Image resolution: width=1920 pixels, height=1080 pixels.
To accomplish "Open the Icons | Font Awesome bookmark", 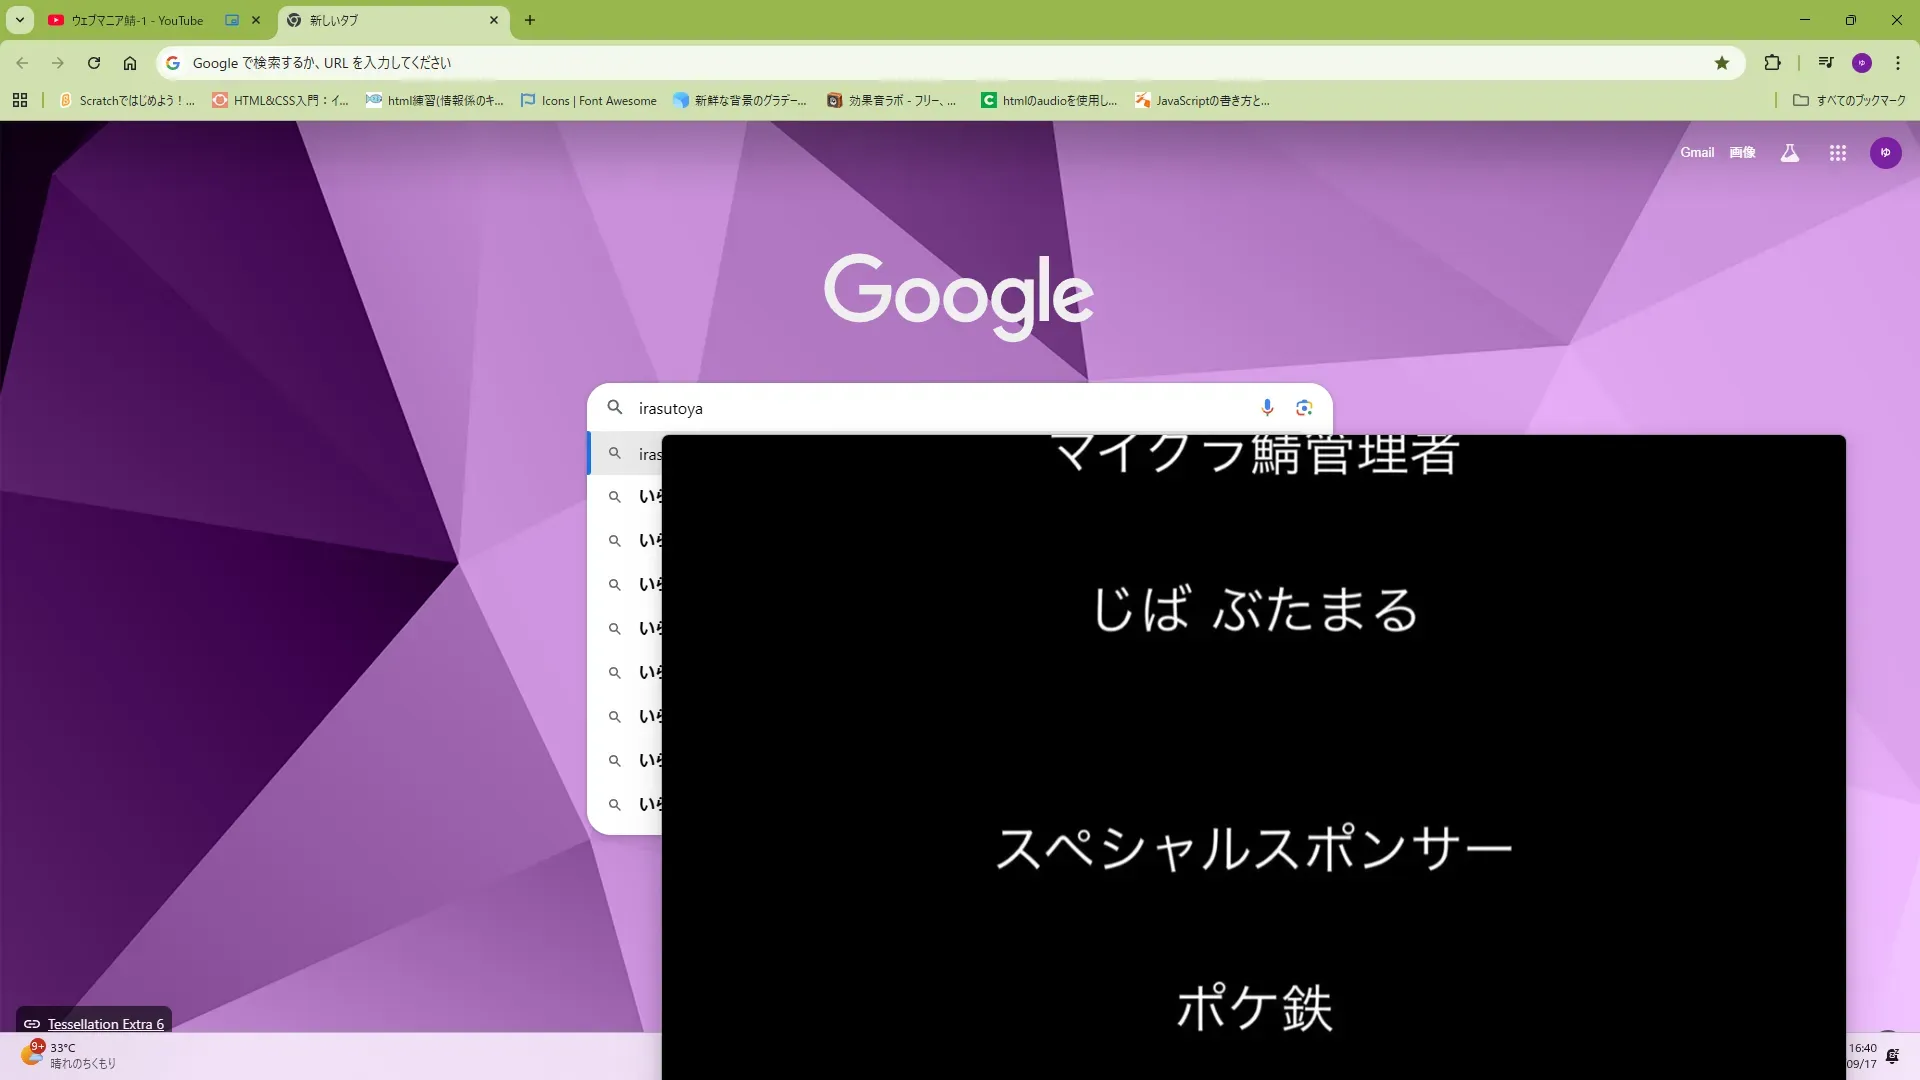I will click(x=589, y=100).
